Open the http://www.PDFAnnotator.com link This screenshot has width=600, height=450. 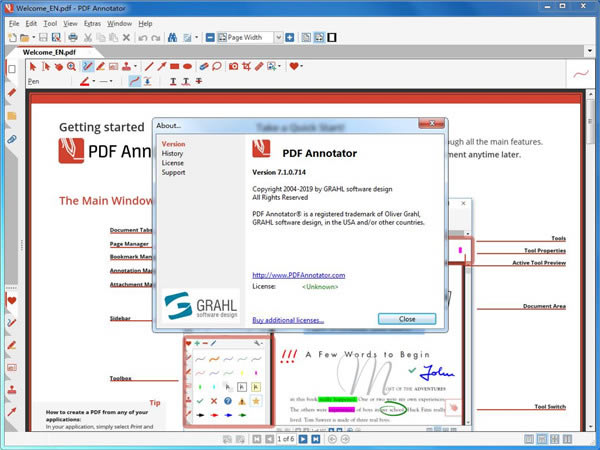(298, 275)
